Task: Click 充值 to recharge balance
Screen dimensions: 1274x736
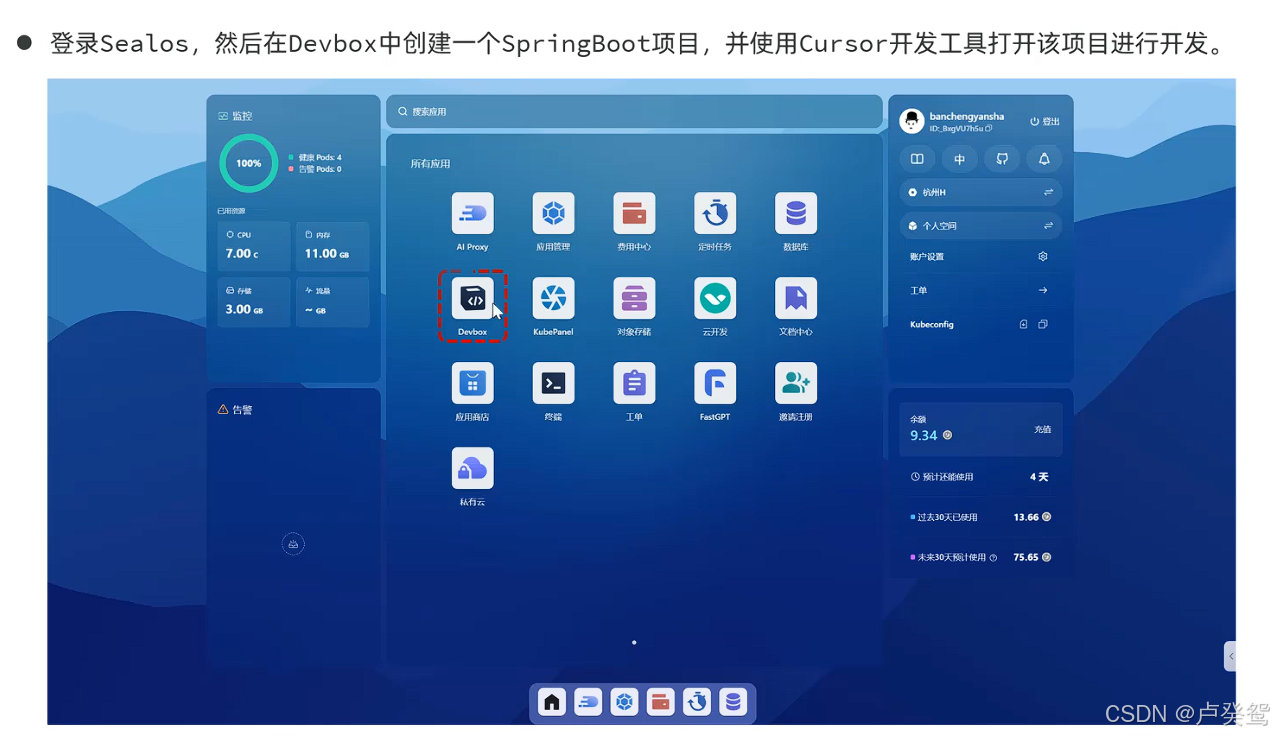Action: (1043, 429)
